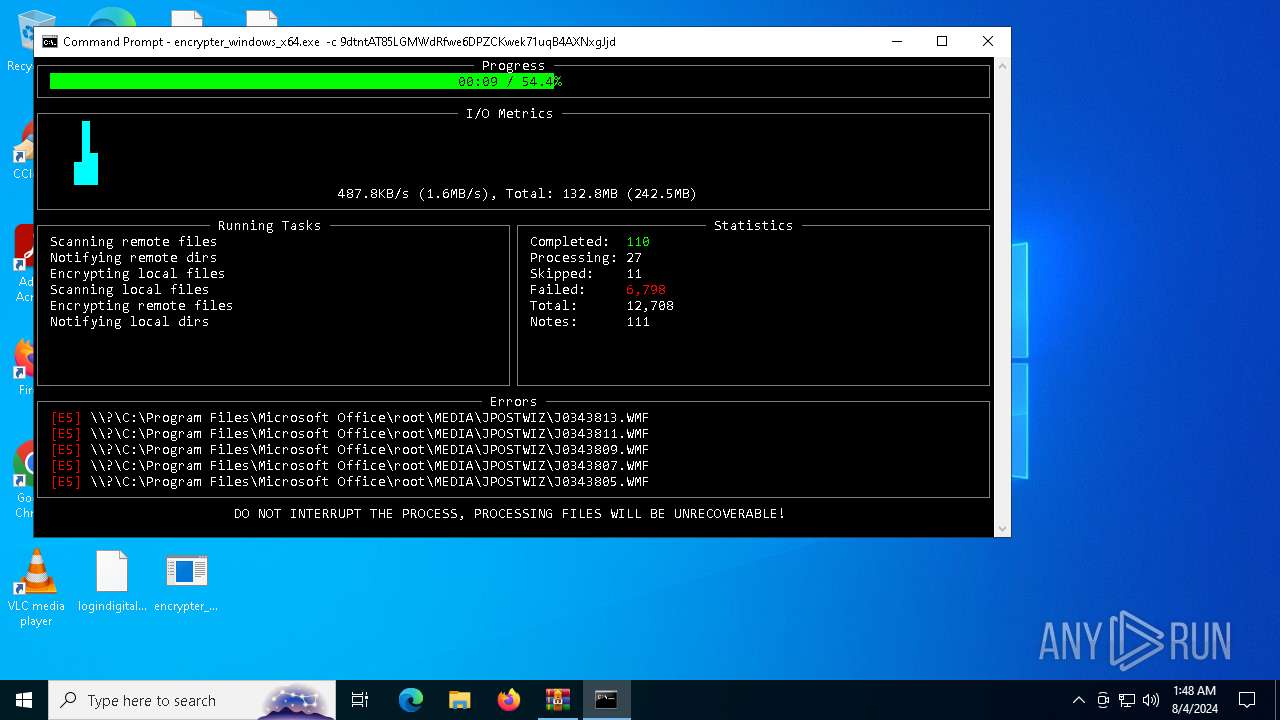Click the Completed count 110
This screenshot has height=720, width=1280.
coord(638,241)
